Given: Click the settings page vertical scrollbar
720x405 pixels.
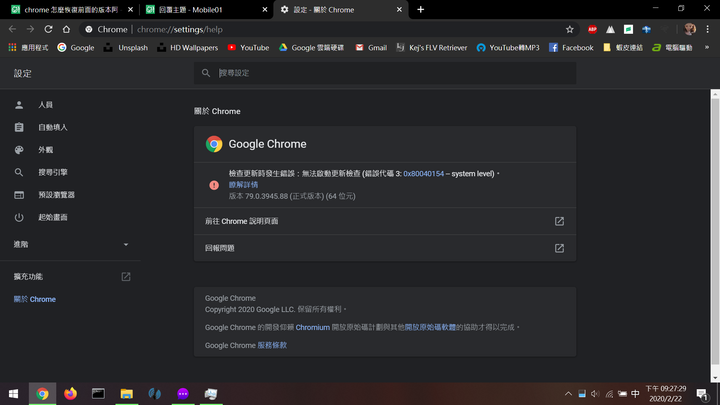Looking at the screenshot, I should point(715,232).
